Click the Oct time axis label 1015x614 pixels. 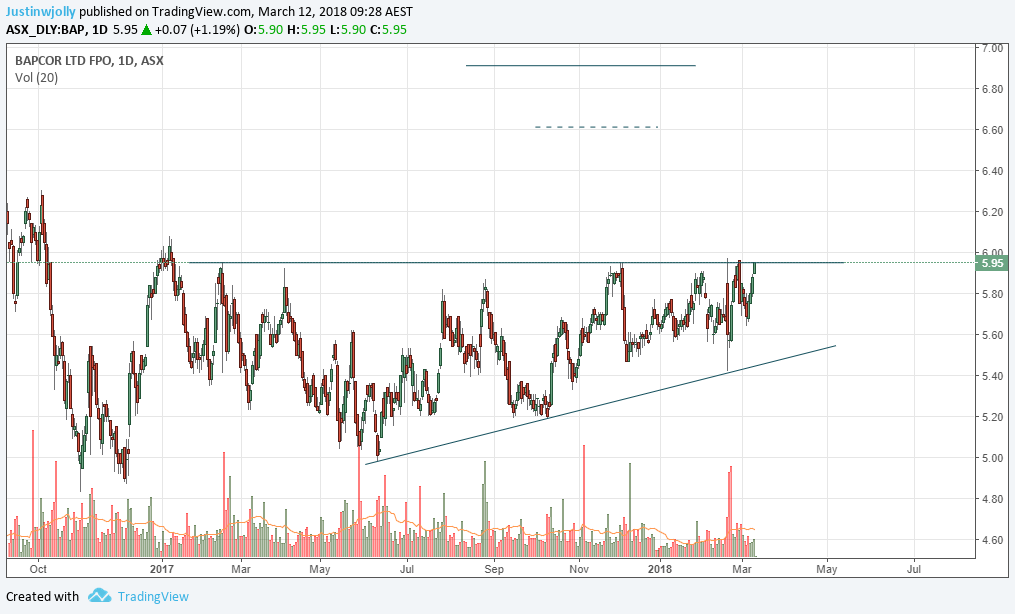tap(38, 569)
